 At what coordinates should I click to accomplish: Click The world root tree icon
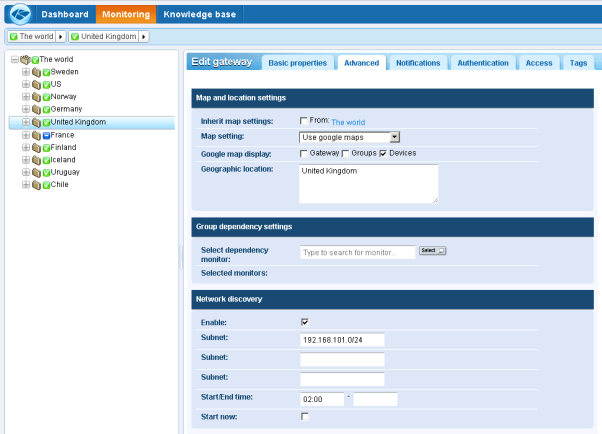(24, 60)
